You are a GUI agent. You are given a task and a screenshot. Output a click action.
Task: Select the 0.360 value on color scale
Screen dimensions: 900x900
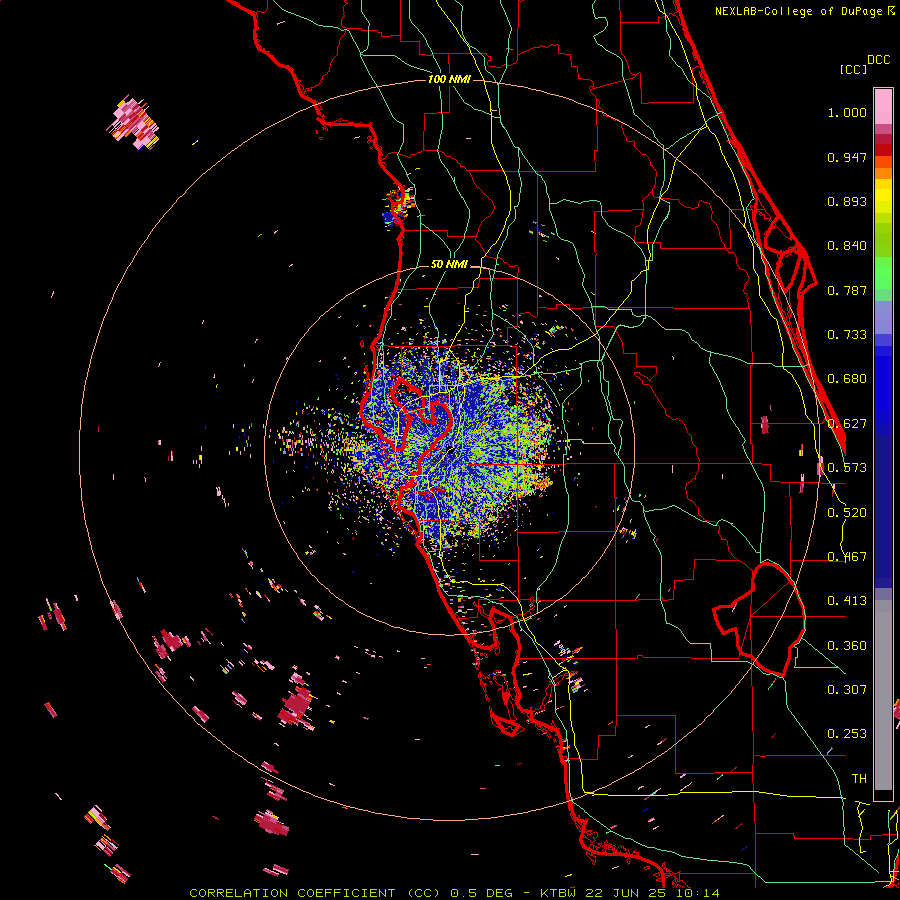847,646
